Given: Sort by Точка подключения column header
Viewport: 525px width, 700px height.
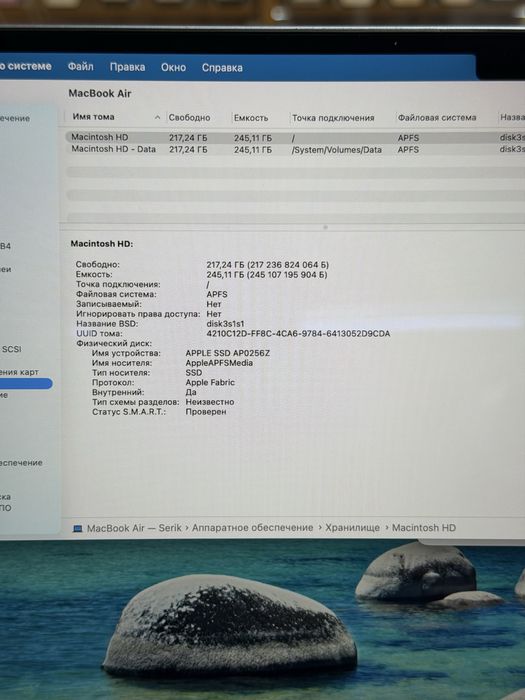Looking at the screenshot, I should pyautogui.click(x=333, y=118).
